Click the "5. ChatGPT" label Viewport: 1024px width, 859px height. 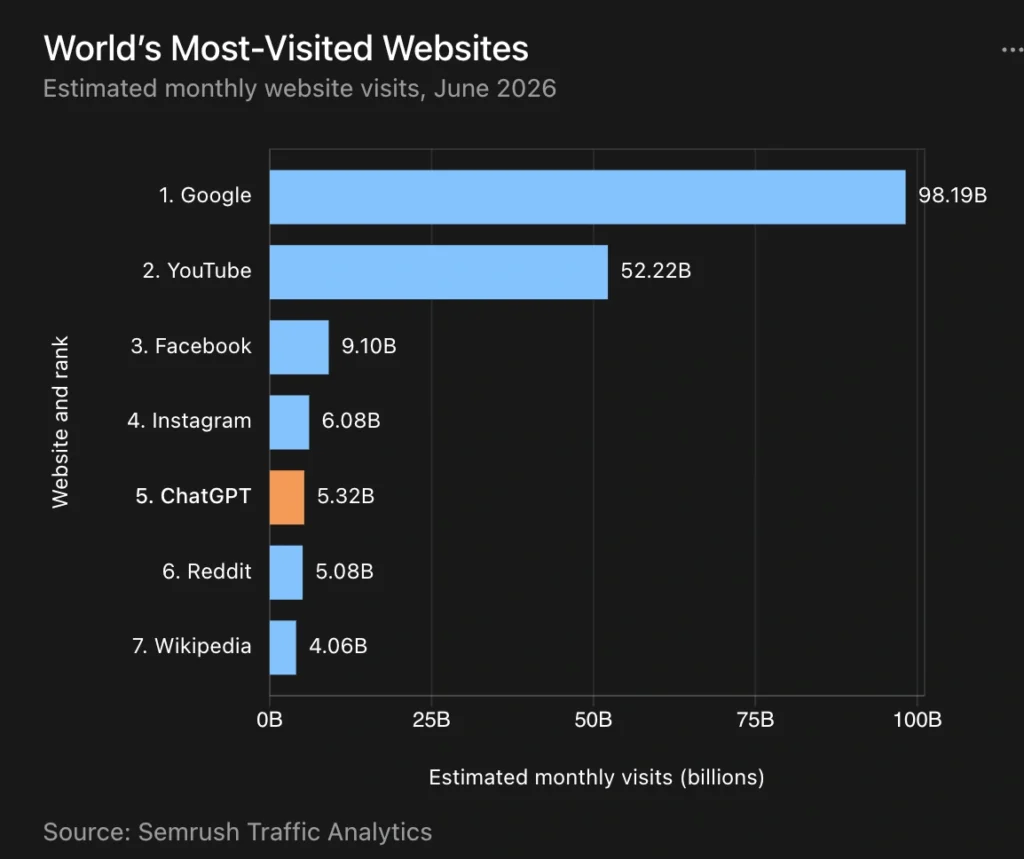click(193, 496)
